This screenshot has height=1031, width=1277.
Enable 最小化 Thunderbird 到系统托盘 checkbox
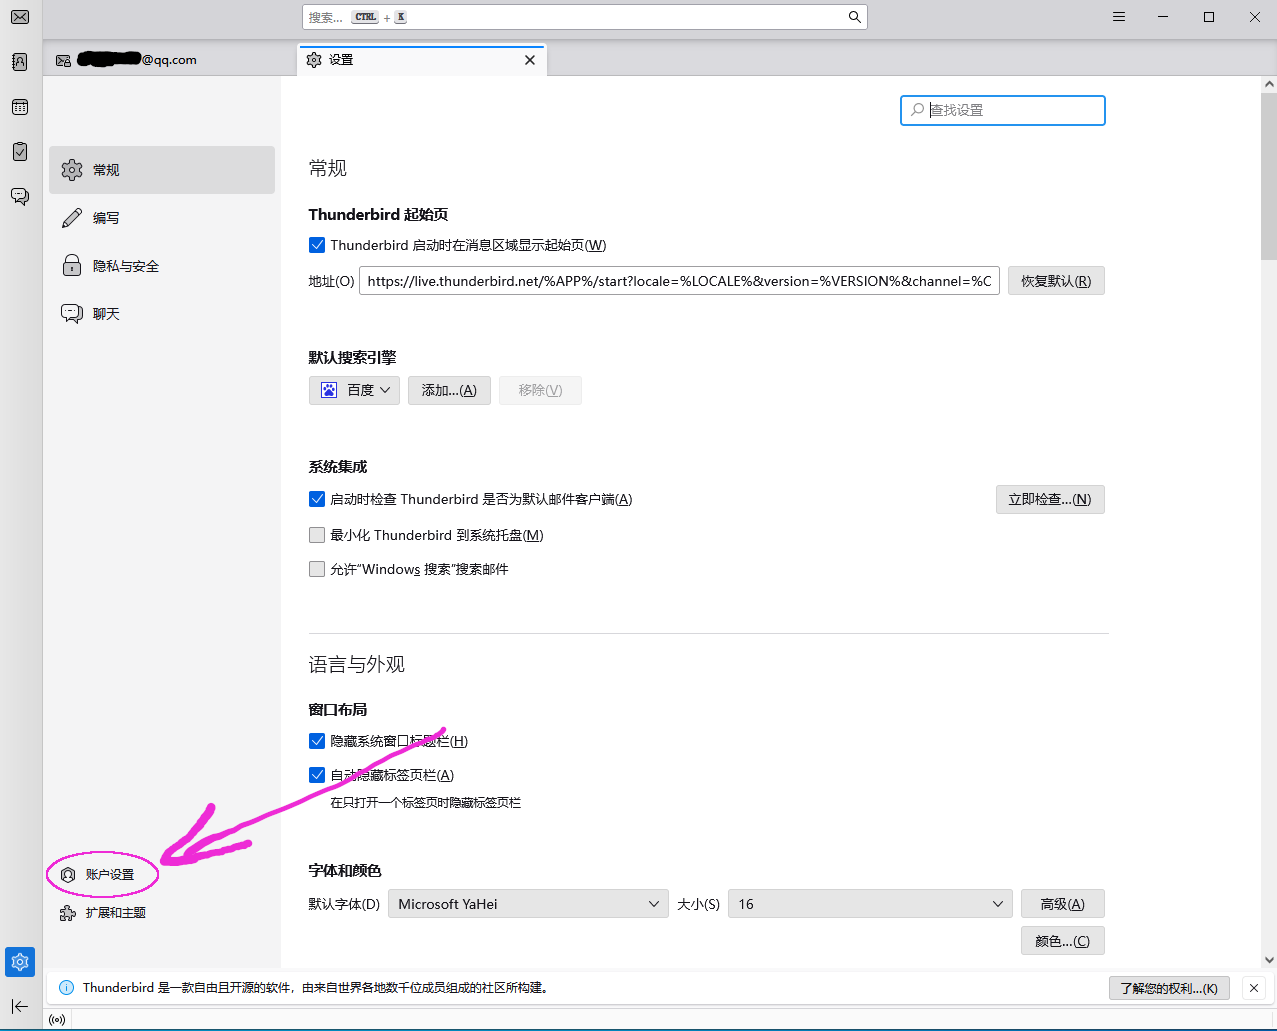(x=317, y=535)
